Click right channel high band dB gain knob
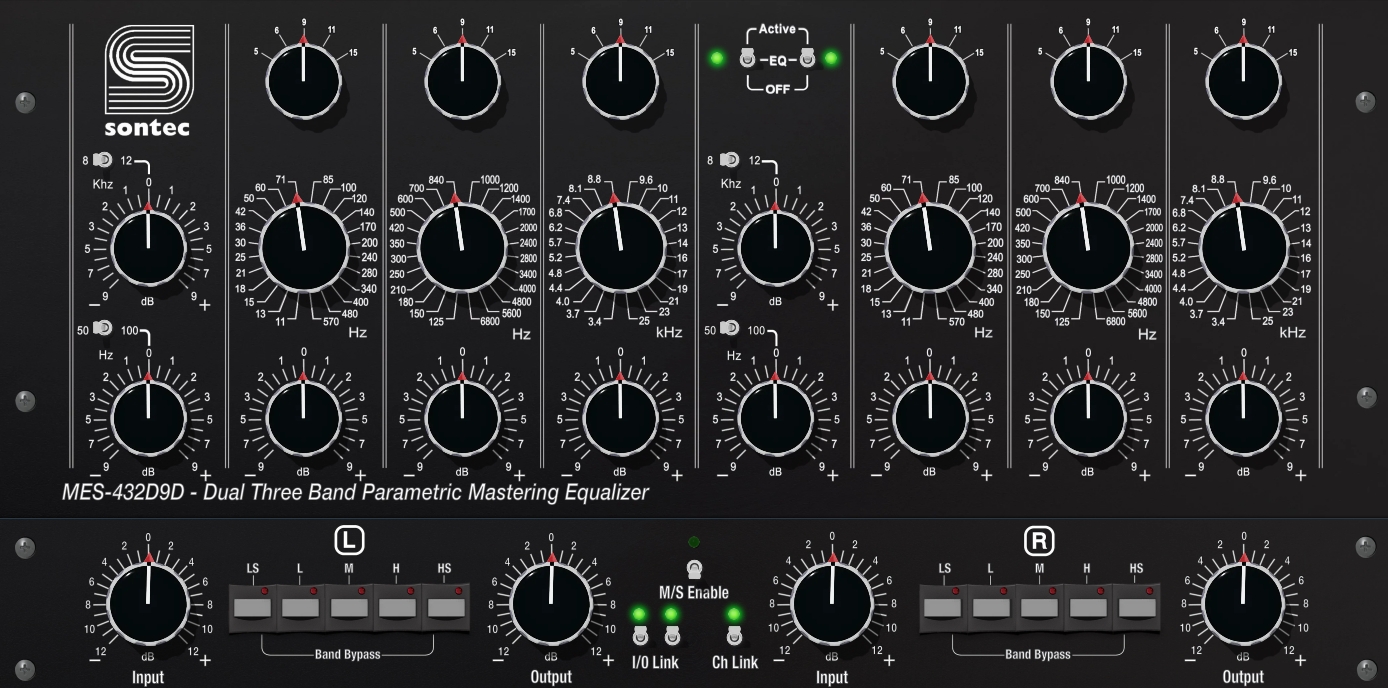The image size is (1388, 688). [1244, 416]
